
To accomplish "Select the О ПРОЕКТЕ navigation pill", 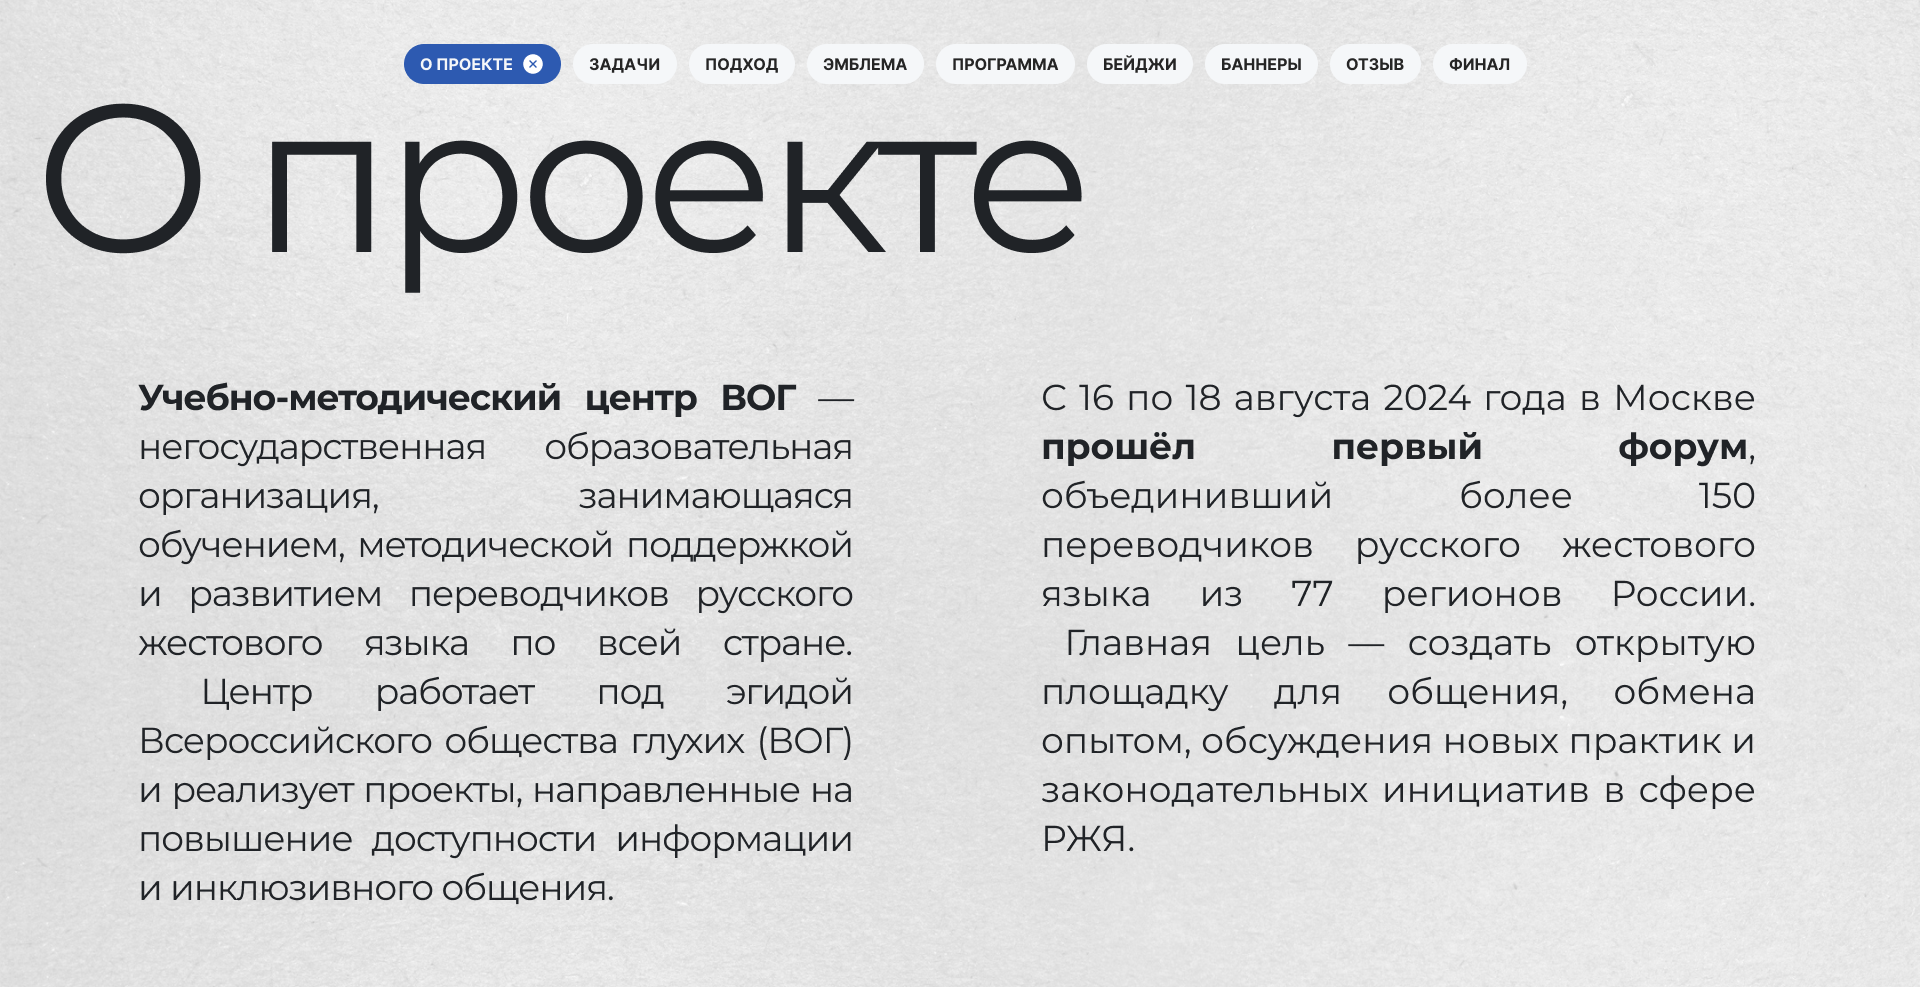I will tap(470, 64).
